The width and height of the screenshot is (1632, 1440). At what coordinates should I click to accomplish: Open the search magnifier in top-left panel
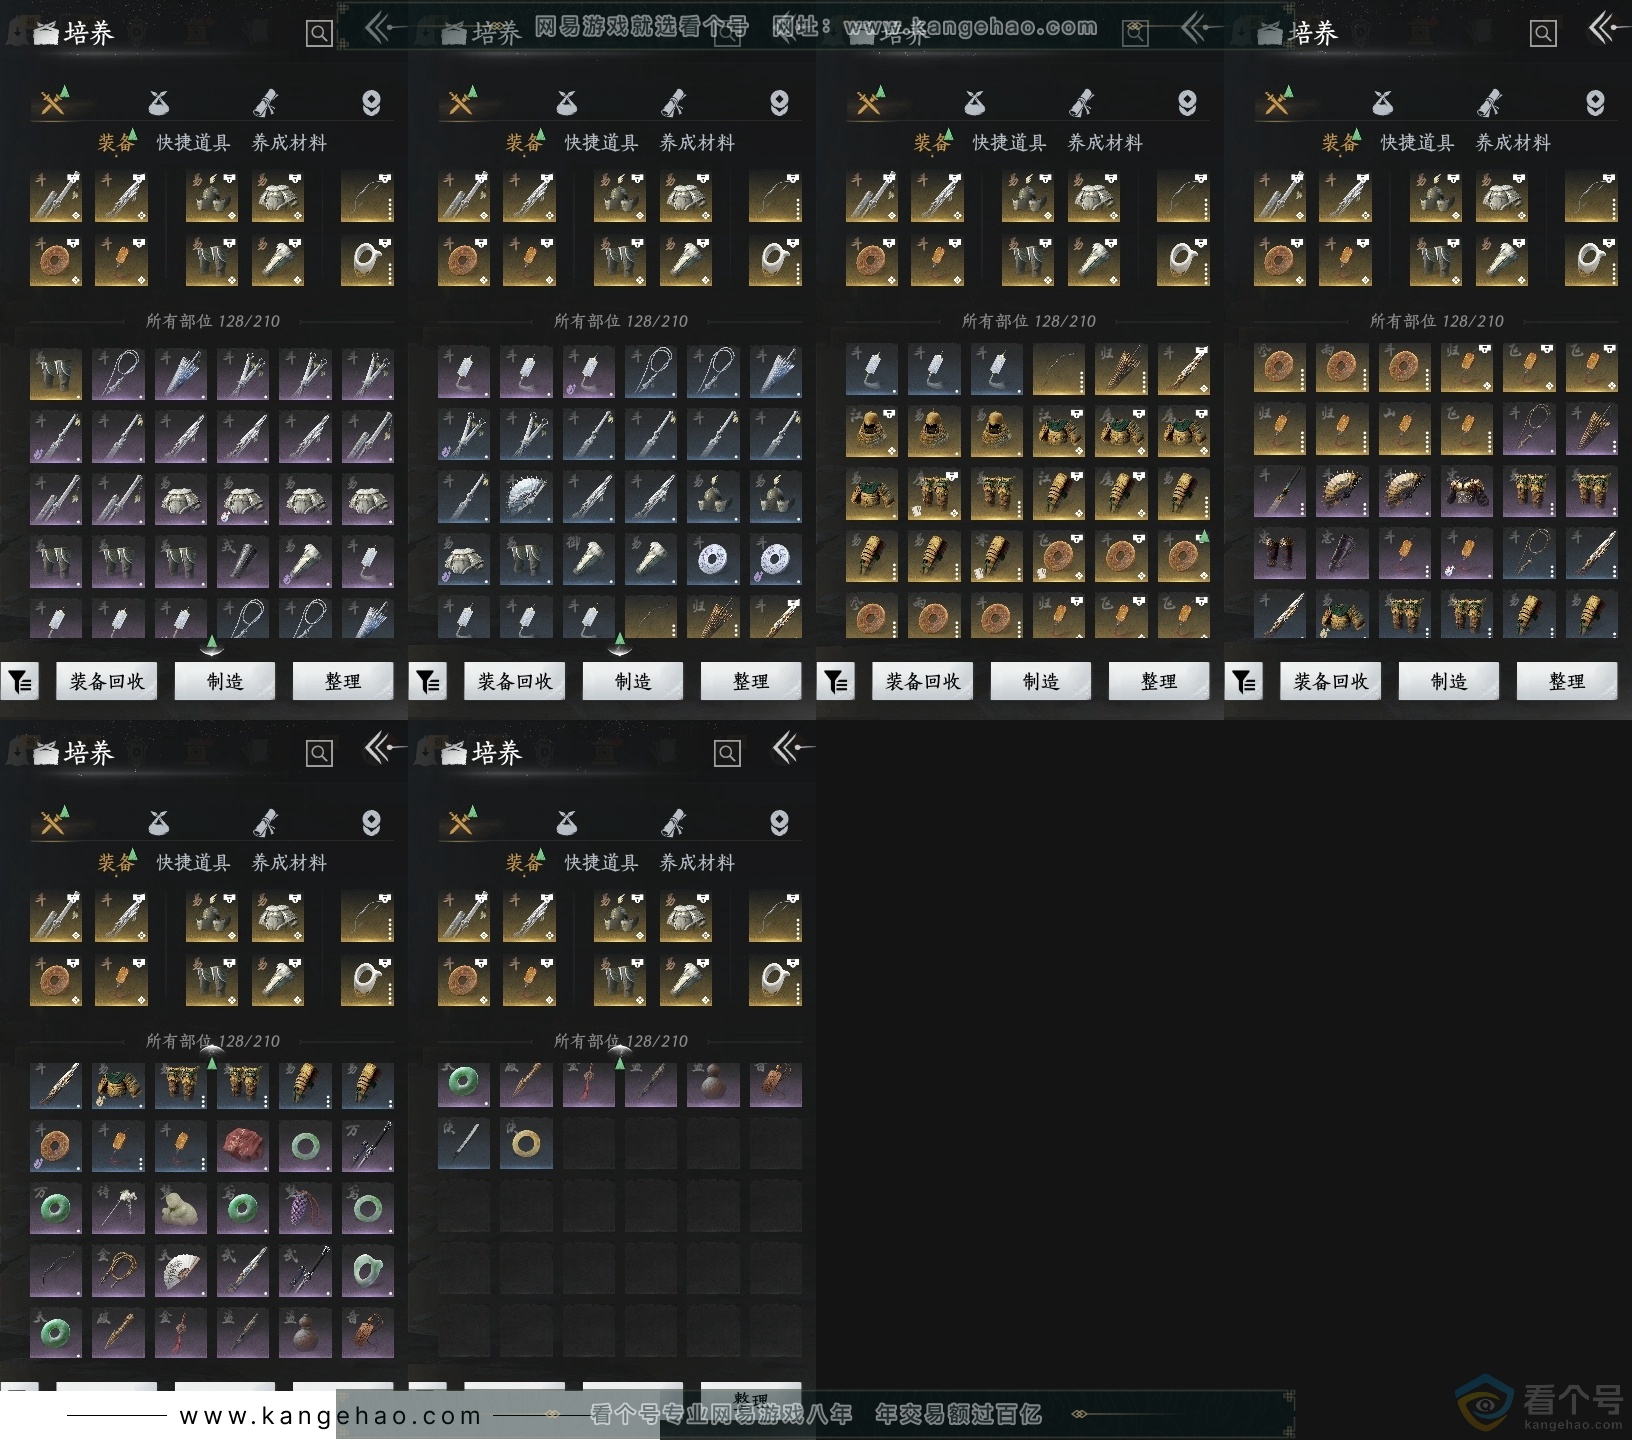point(319,34)
